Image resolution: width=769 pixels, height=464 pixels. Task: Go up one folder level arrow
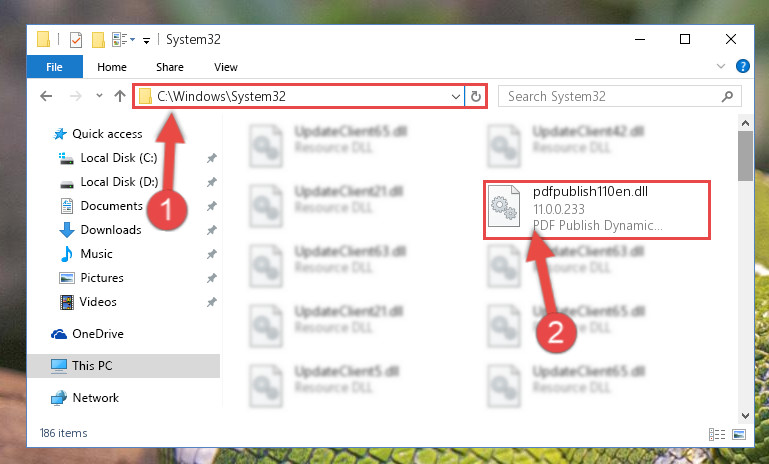(x=120, y=96)
